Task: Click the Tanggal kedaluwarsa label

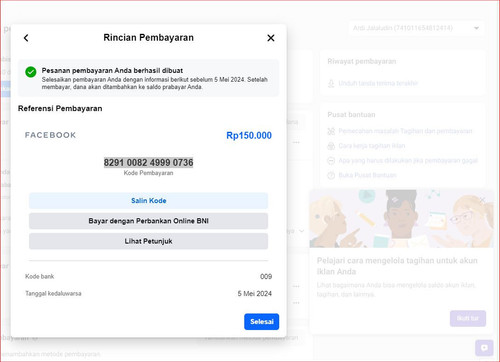Action: coord(53,294)
